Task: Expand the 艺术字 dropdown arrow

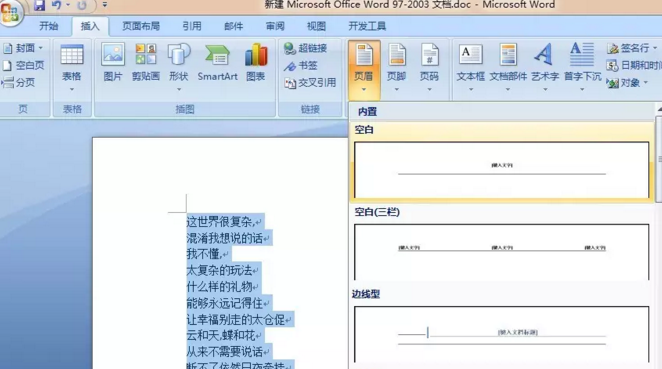Action: tap(545, 89)
